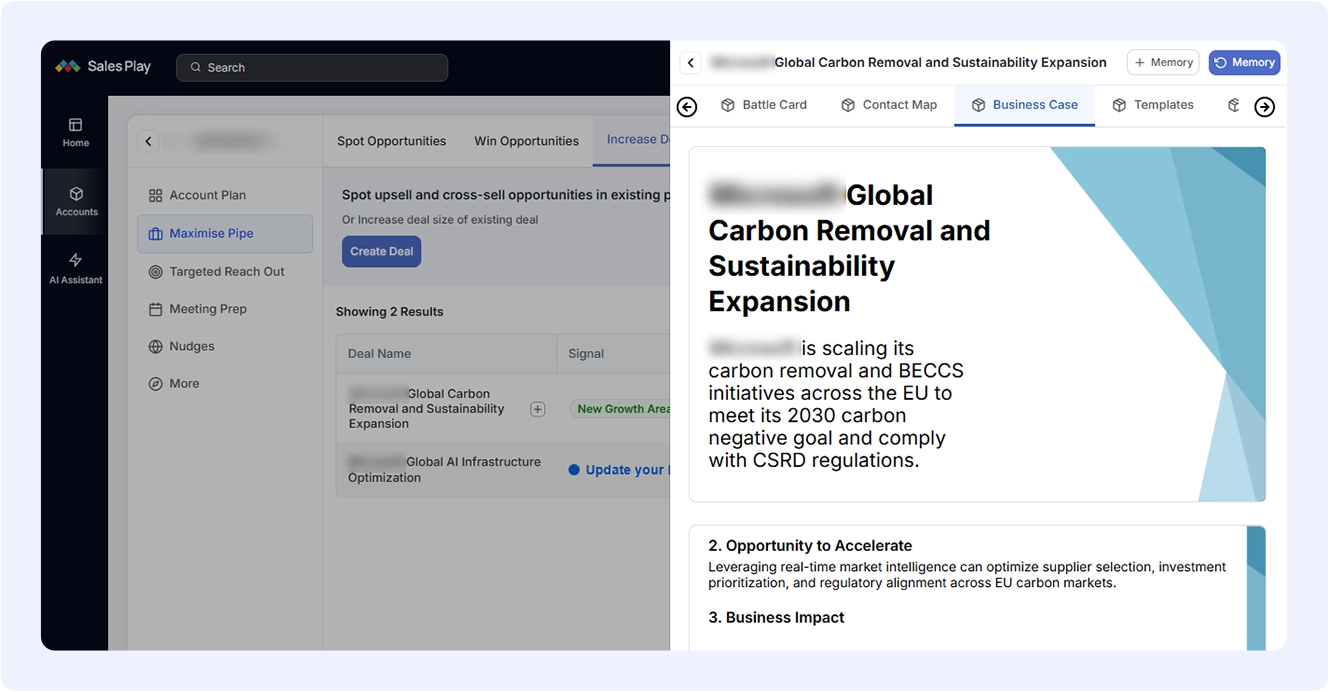Select the Templates tab
The image size is (1329, 692).
pos(1153,105)
